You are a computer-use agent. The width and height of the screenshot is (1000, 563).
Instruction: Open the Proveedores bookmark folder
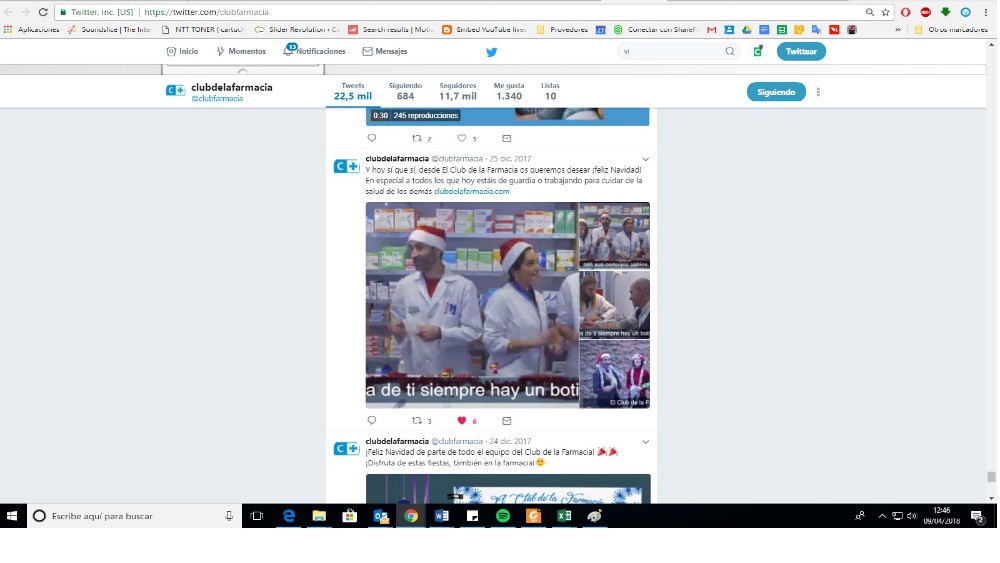pyautogui.click(x=562, y=29)
